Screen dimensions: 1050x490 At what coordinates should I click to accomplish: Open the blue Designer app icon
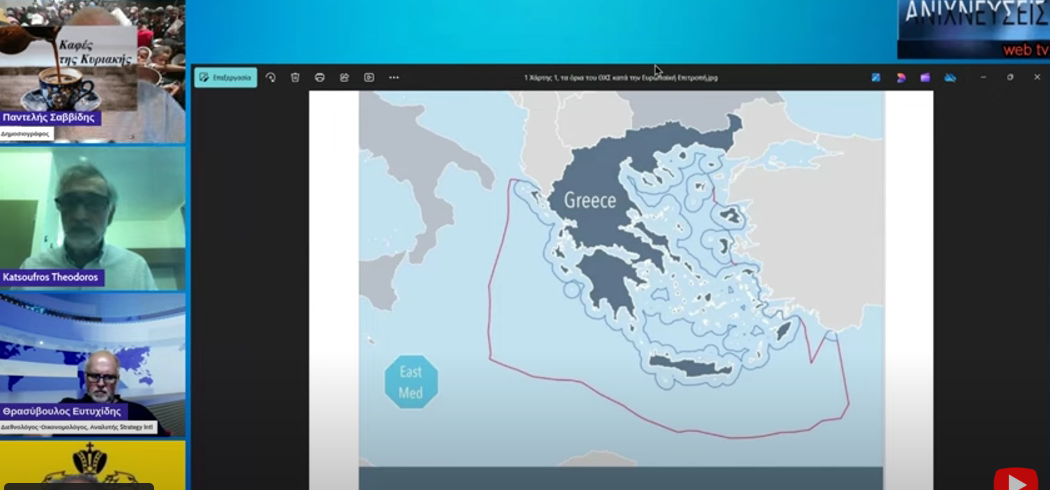[x=876, y=77]
